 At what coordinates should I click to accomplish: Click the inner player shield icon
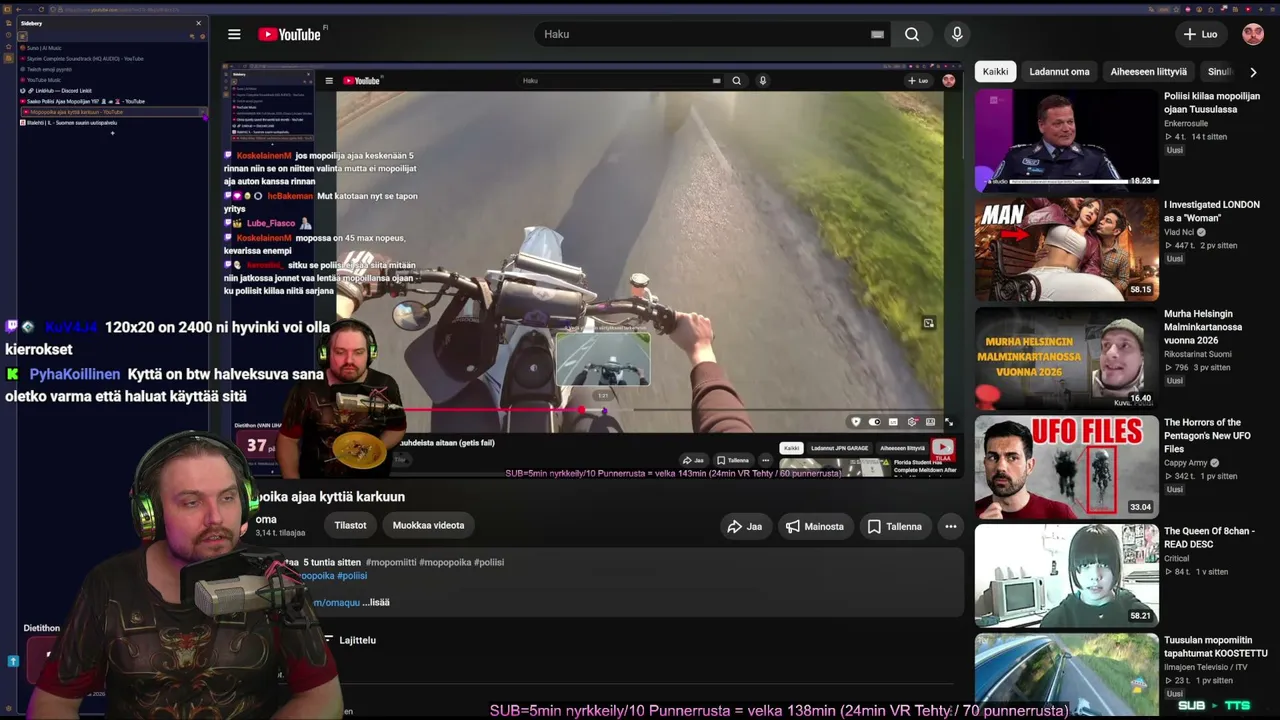pos(855,422)
